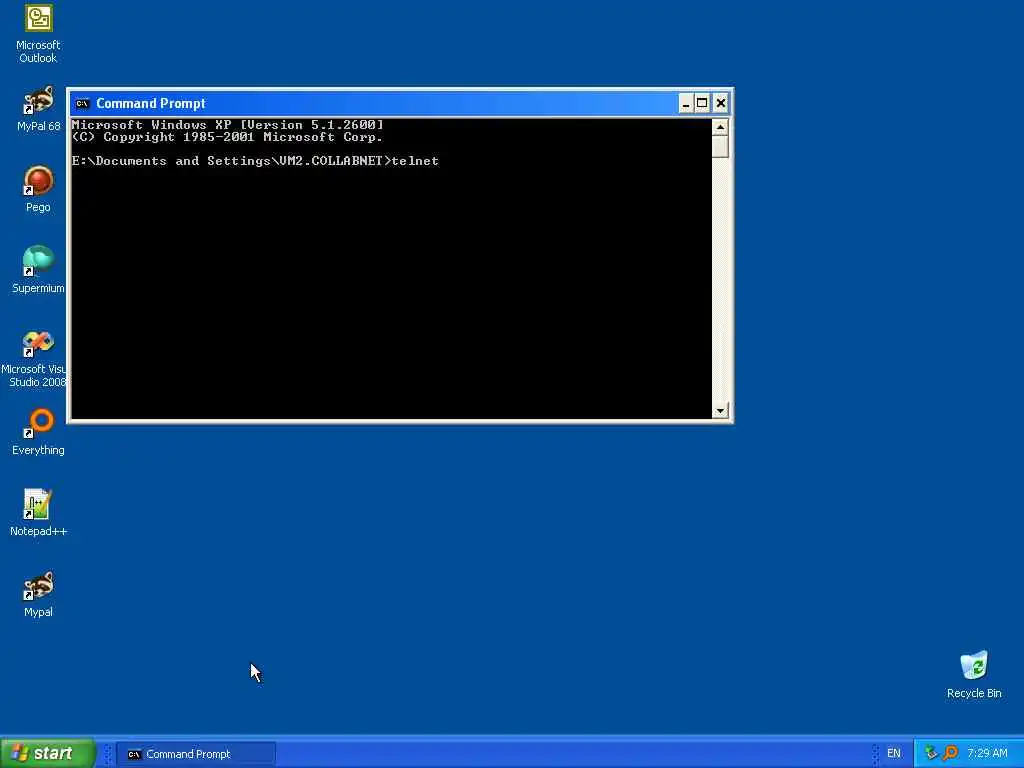The height and width of the screenshot is (768, 1024).
Task: Click the console scrollbar up arrow
Action: (x=720, y=127)
